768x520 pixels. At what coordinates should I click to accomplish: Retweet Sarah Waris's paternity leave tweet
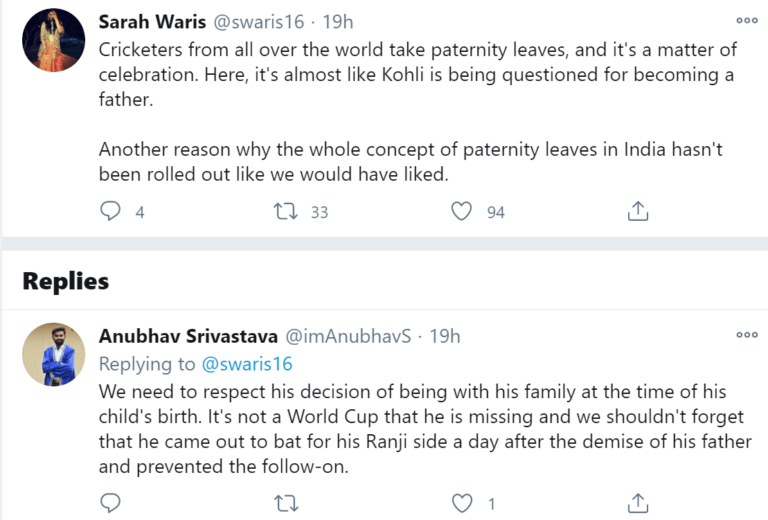click(x=284, y=211)
